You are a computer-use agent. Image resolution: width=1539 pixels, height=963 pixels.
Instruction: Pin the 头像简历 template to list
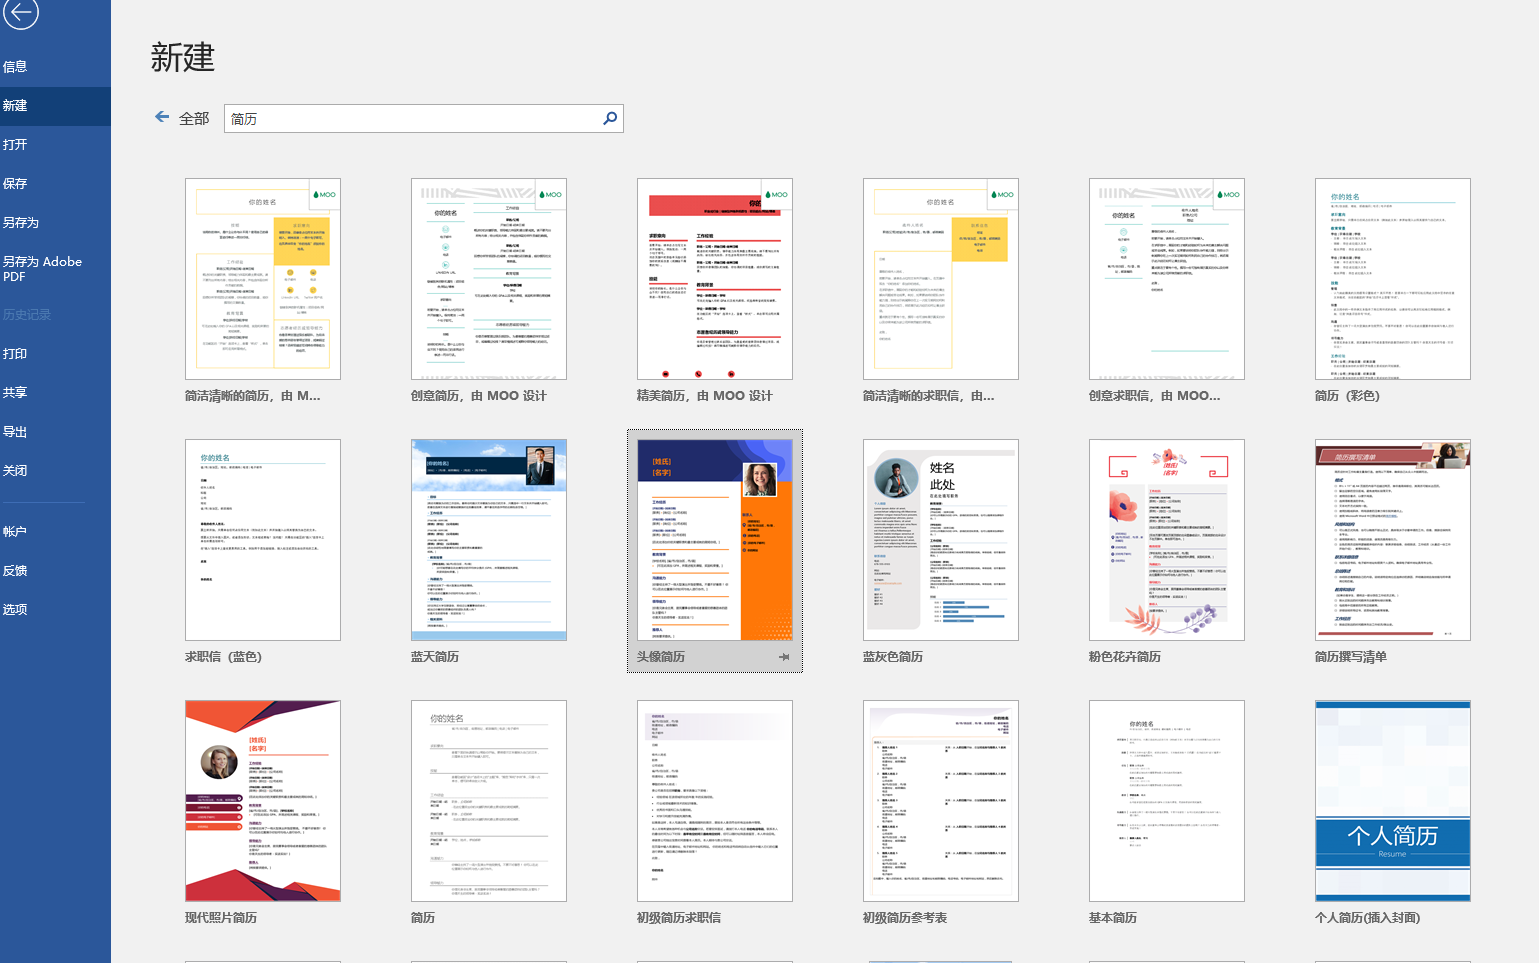784,657
